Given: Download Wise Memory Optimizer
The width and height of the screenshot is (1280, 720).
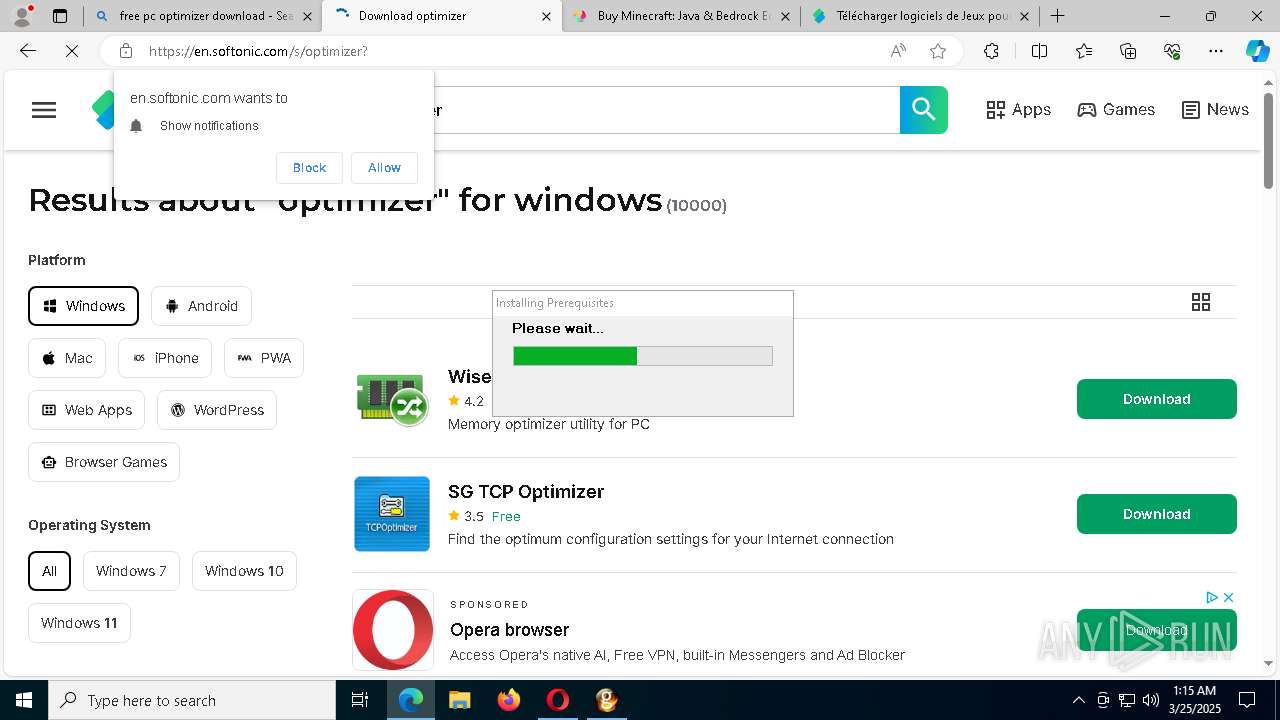Looking at the screenshot, I should click(x=1157, y=399).
